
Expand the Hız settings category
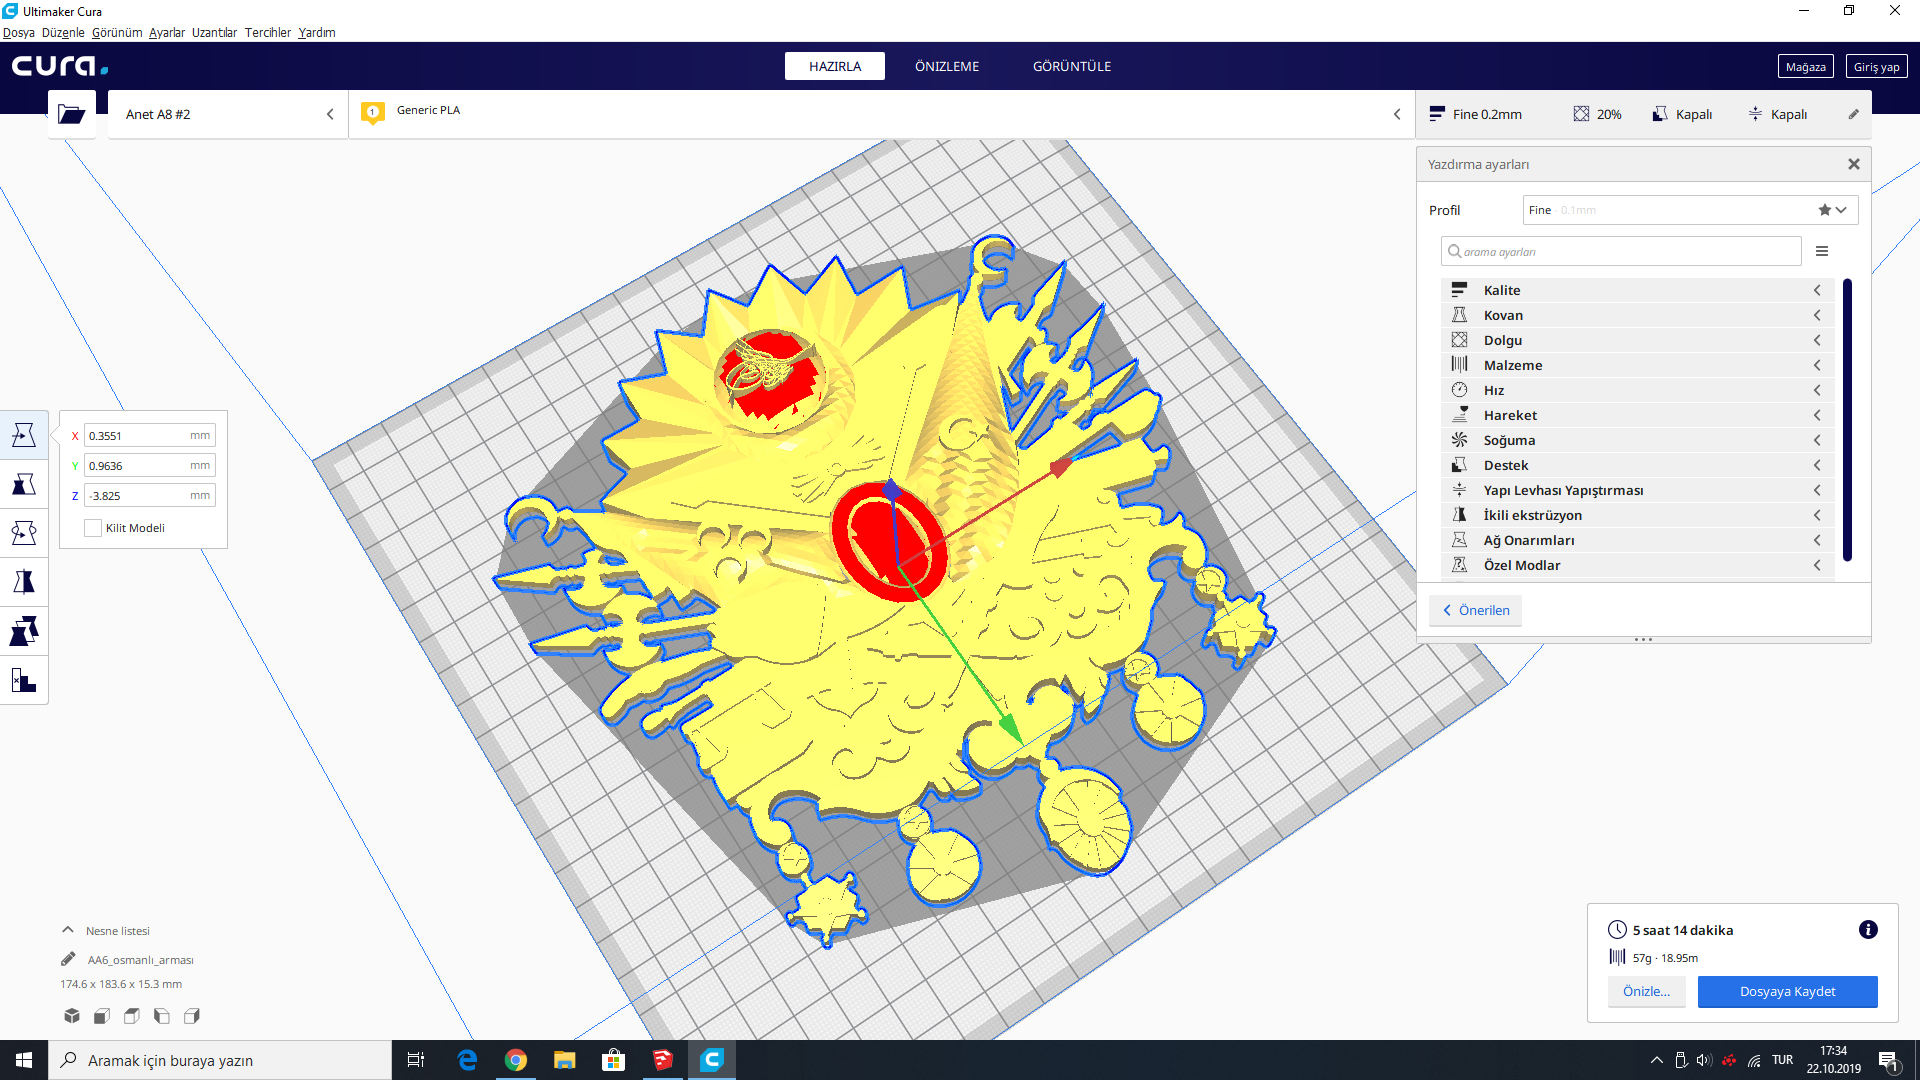(1637, 390)
